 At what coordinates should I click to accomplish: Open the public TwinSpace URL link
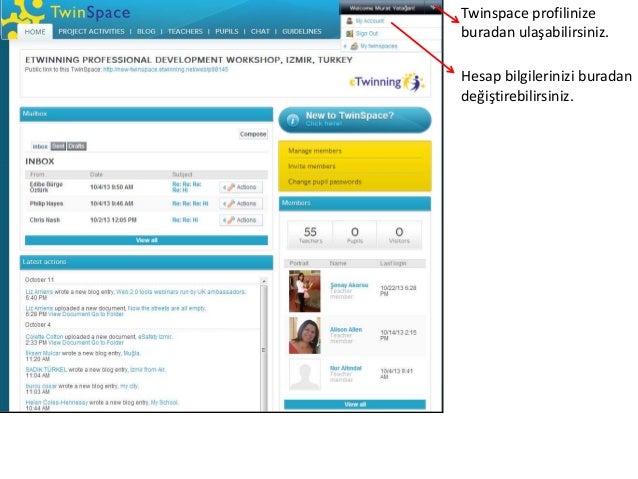[166, 70]
